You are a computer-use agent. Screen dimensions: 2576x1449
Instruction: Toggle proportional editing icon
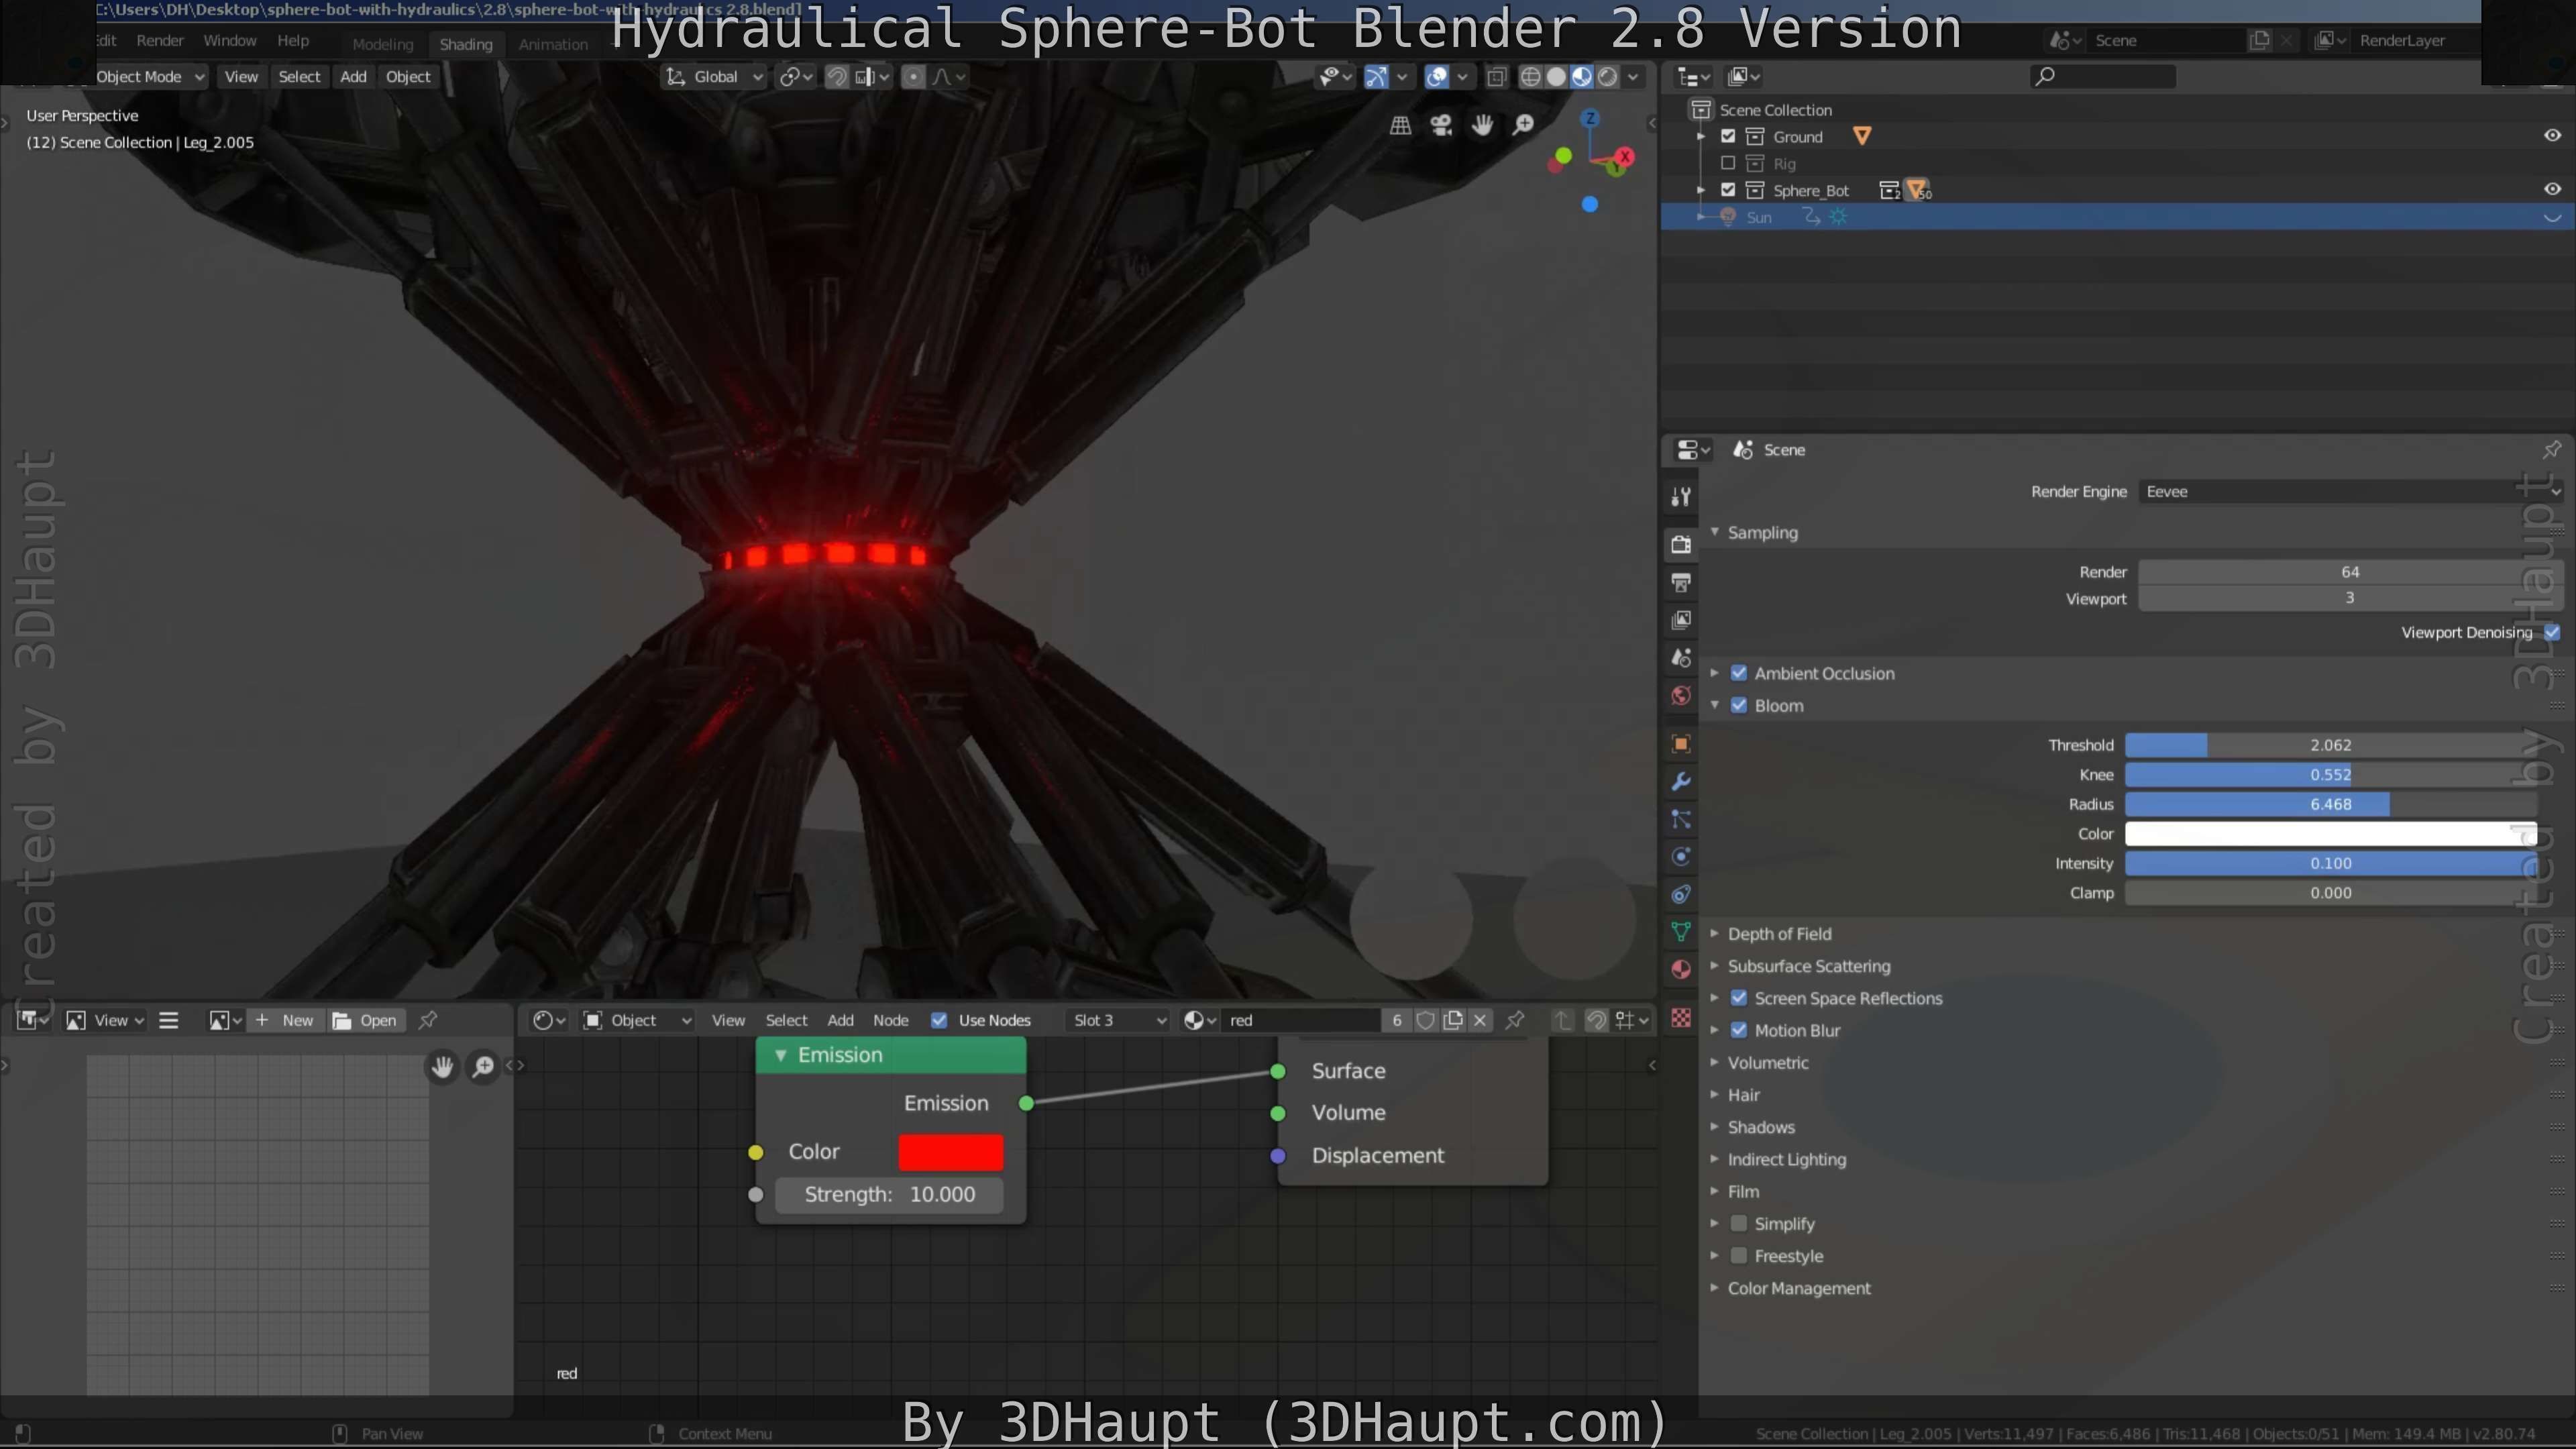(913, 77)
